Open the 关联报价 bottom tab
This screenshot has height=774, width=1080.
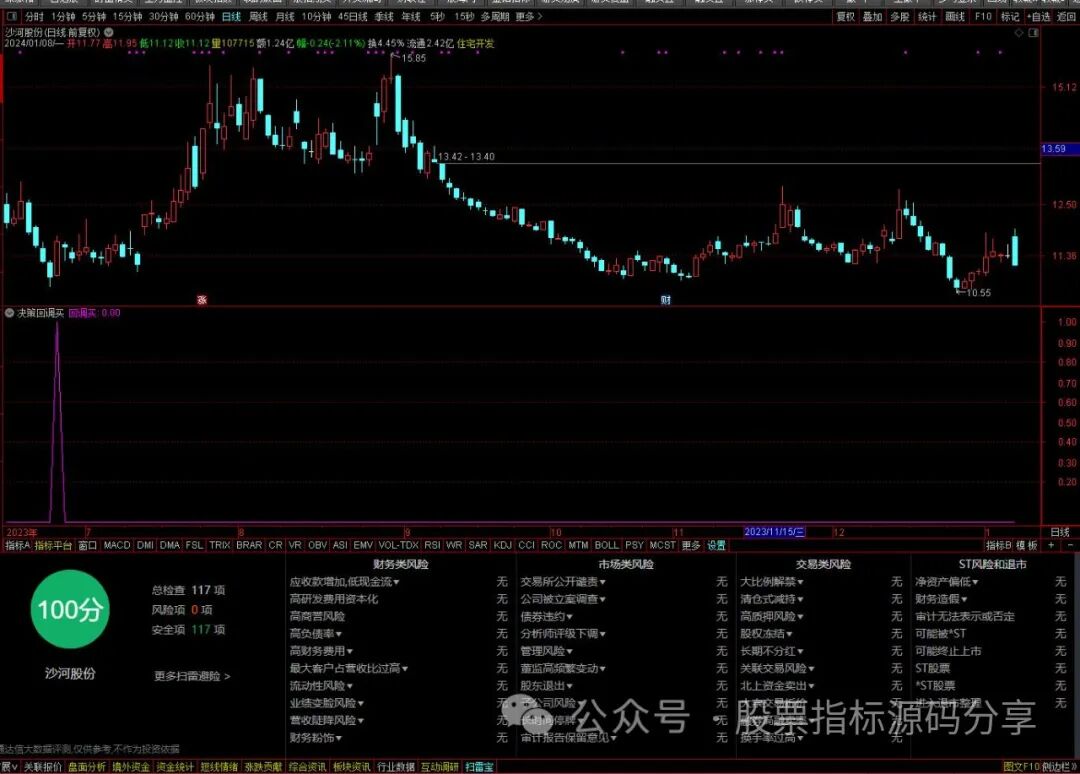[x=43, y=766]
